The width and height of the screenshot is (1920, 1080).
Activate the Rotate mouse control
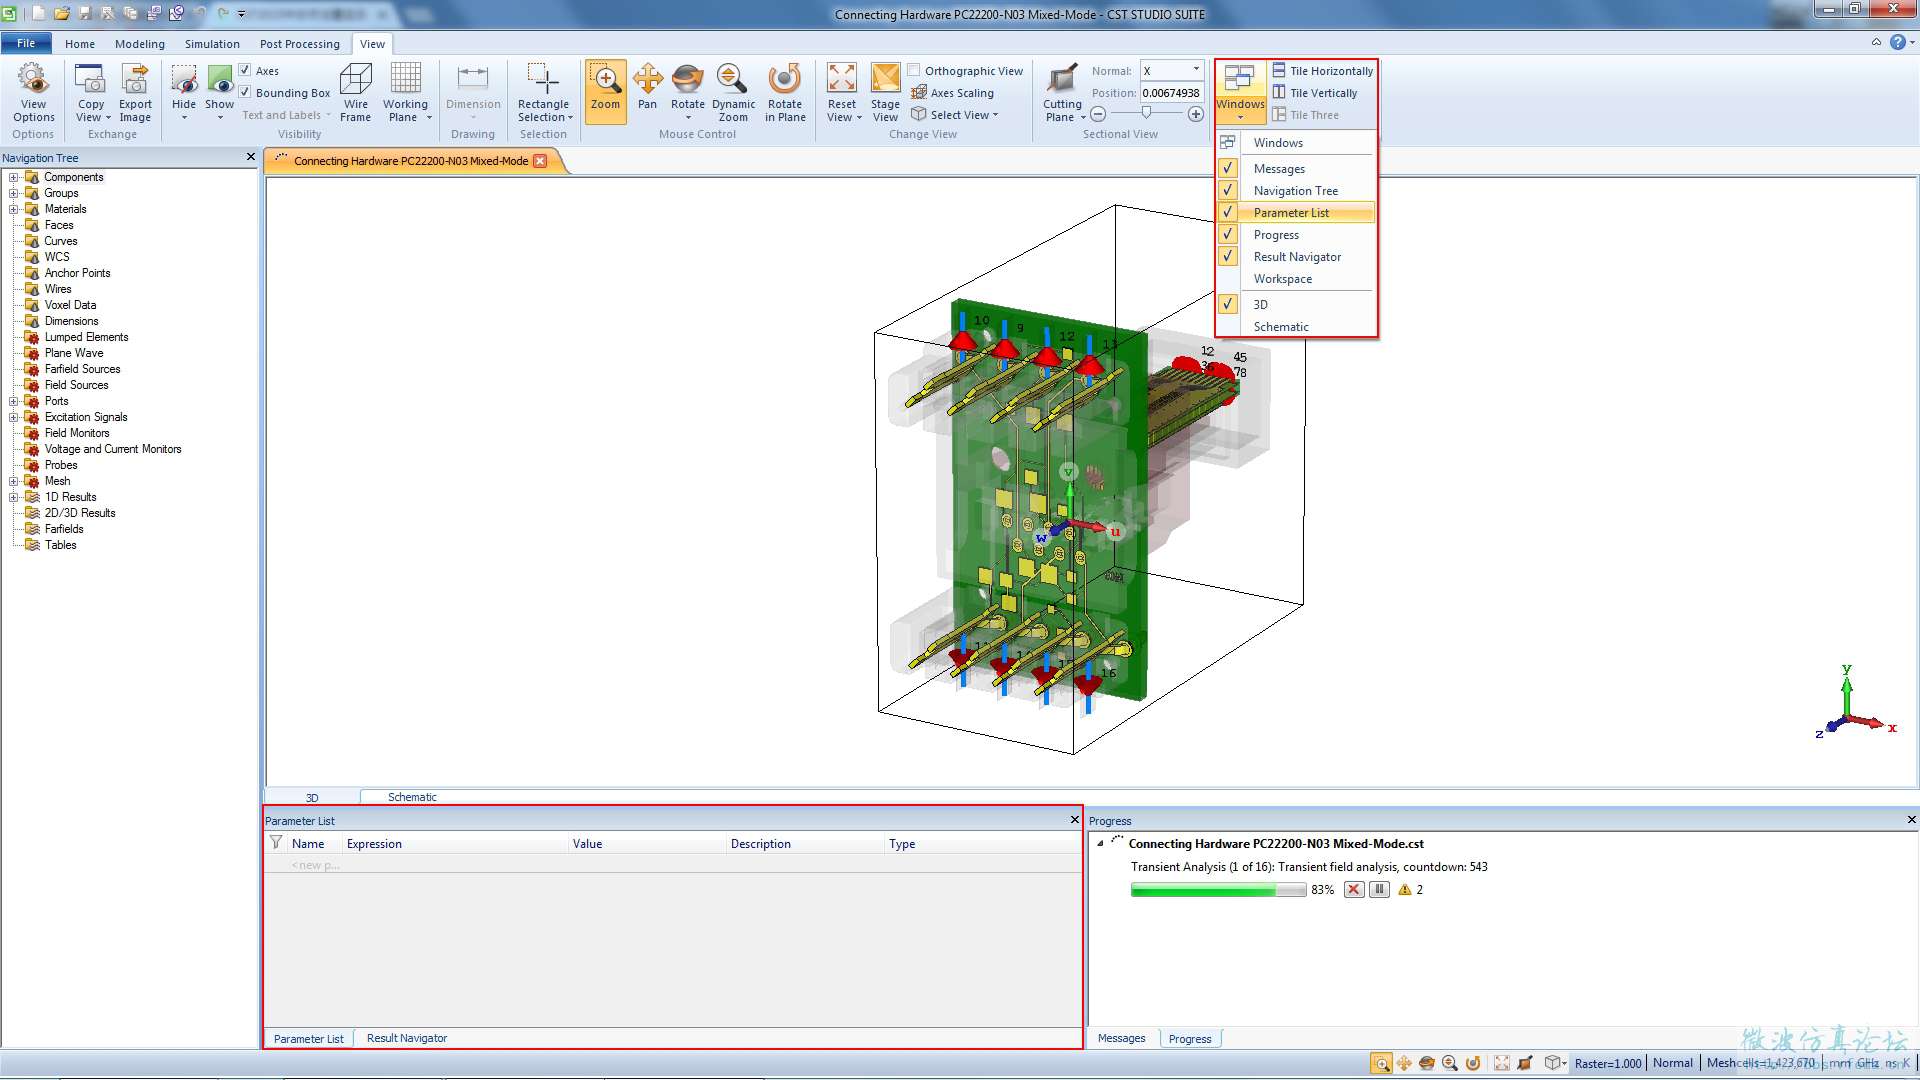[688, 93]
